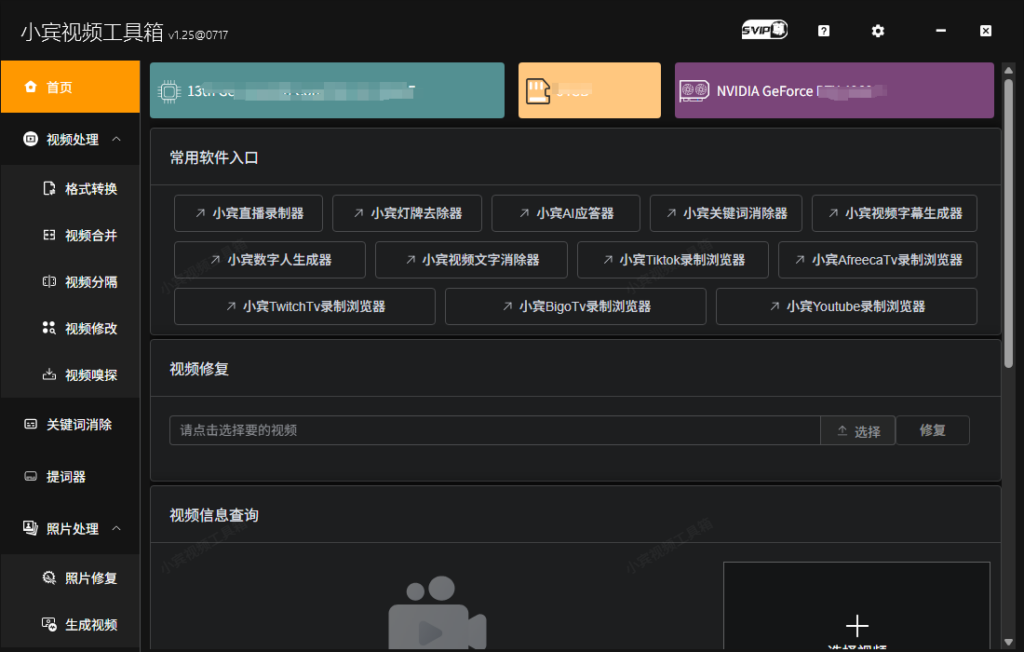The width and height of the screenshot is (1024, 652).
Task: Click the 视频修改 grid icon
Action: click(49, 328)
